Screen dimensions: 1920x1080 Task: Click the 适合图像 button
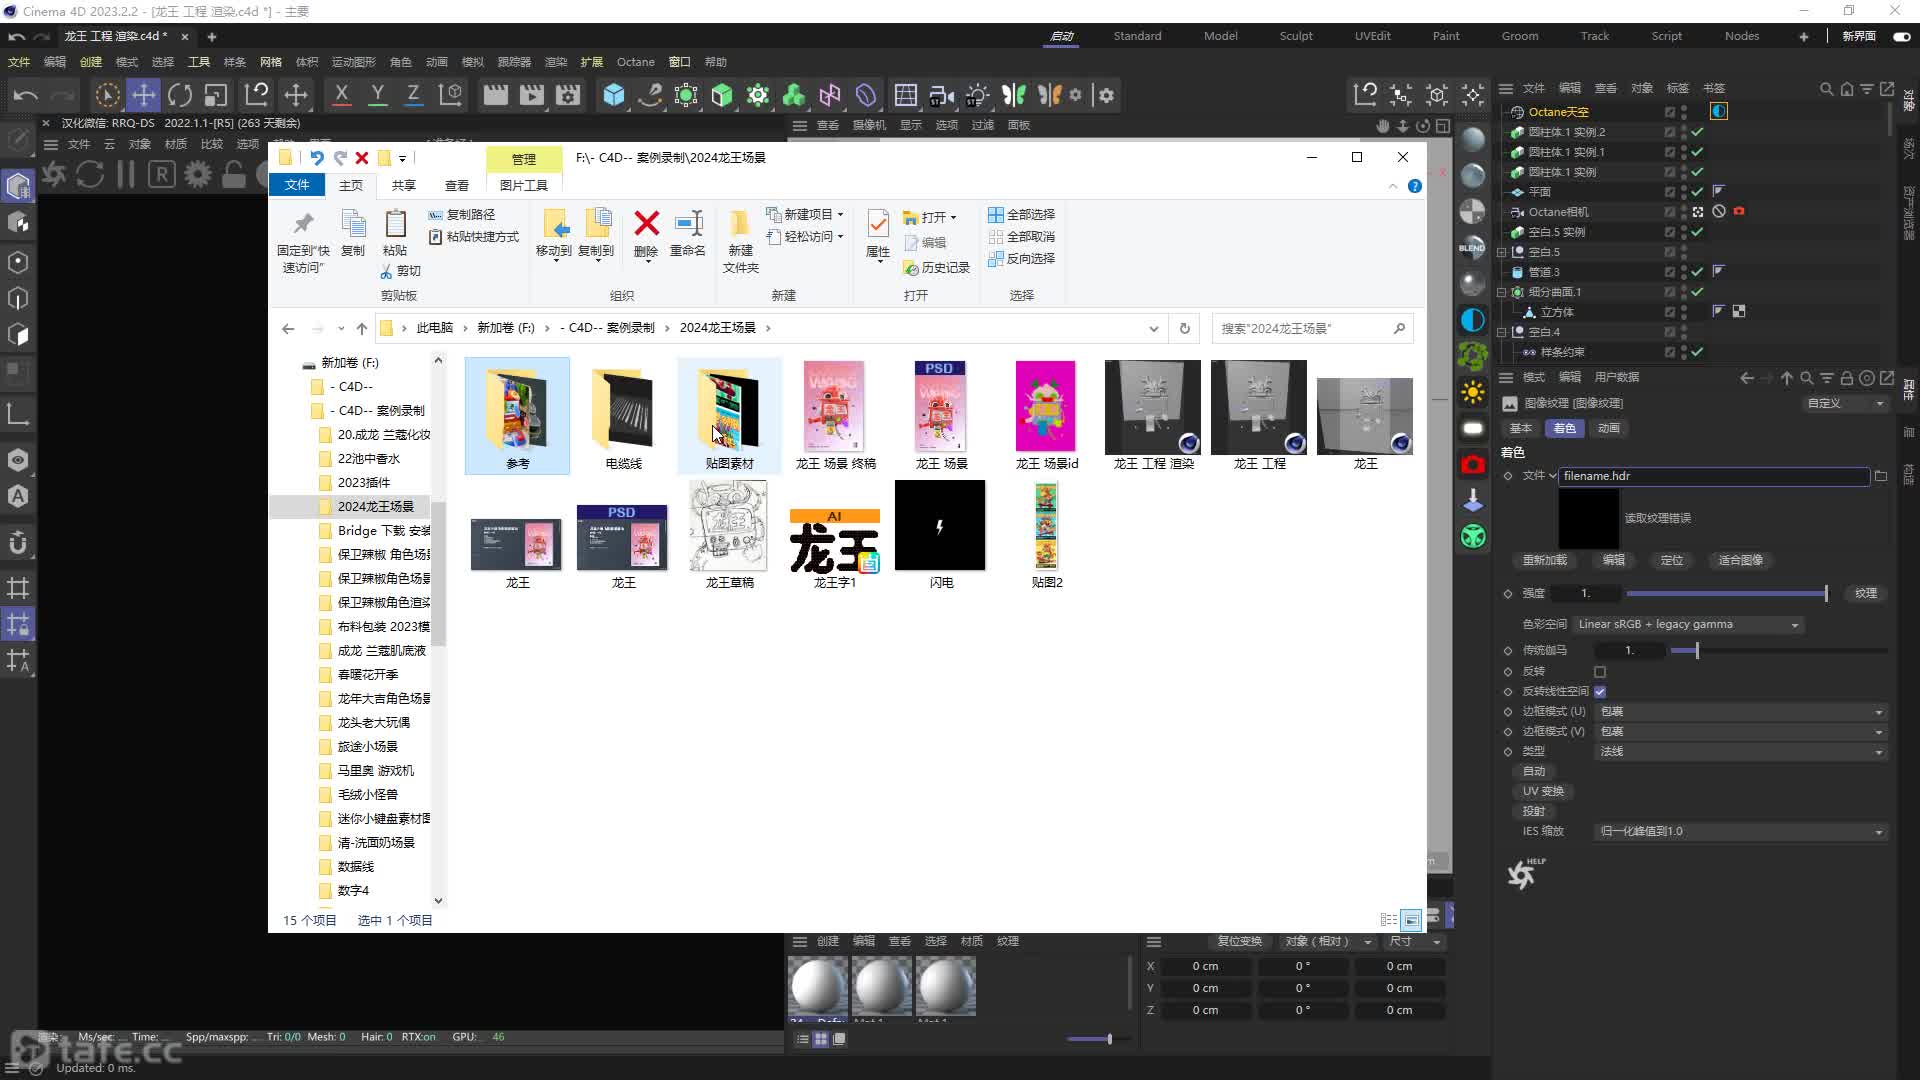pos(1740,560)
